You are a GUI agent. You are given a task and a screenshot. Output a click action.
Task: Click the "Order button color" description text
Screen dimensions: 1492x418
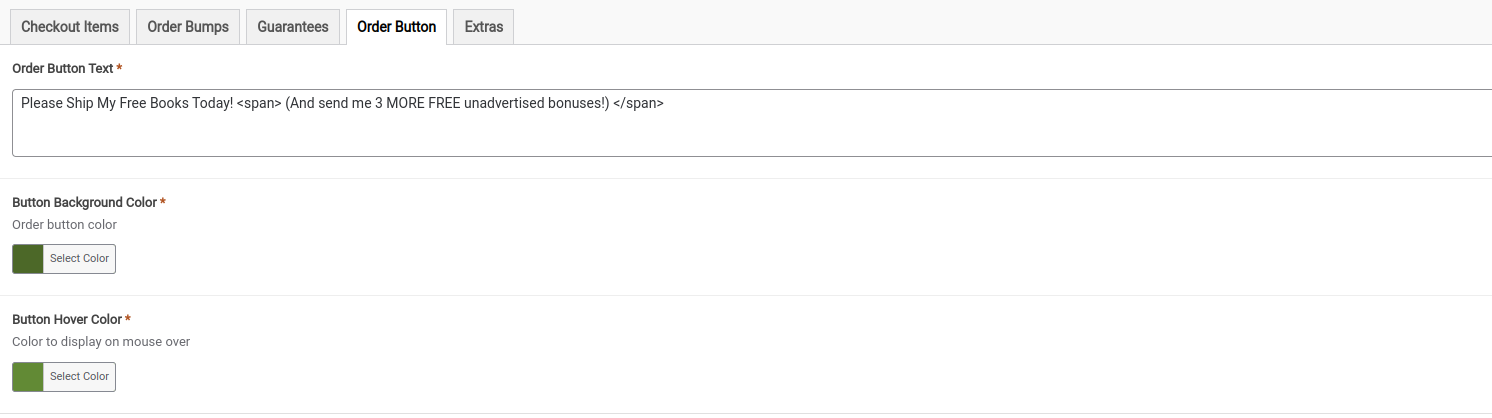coord(64,224)
